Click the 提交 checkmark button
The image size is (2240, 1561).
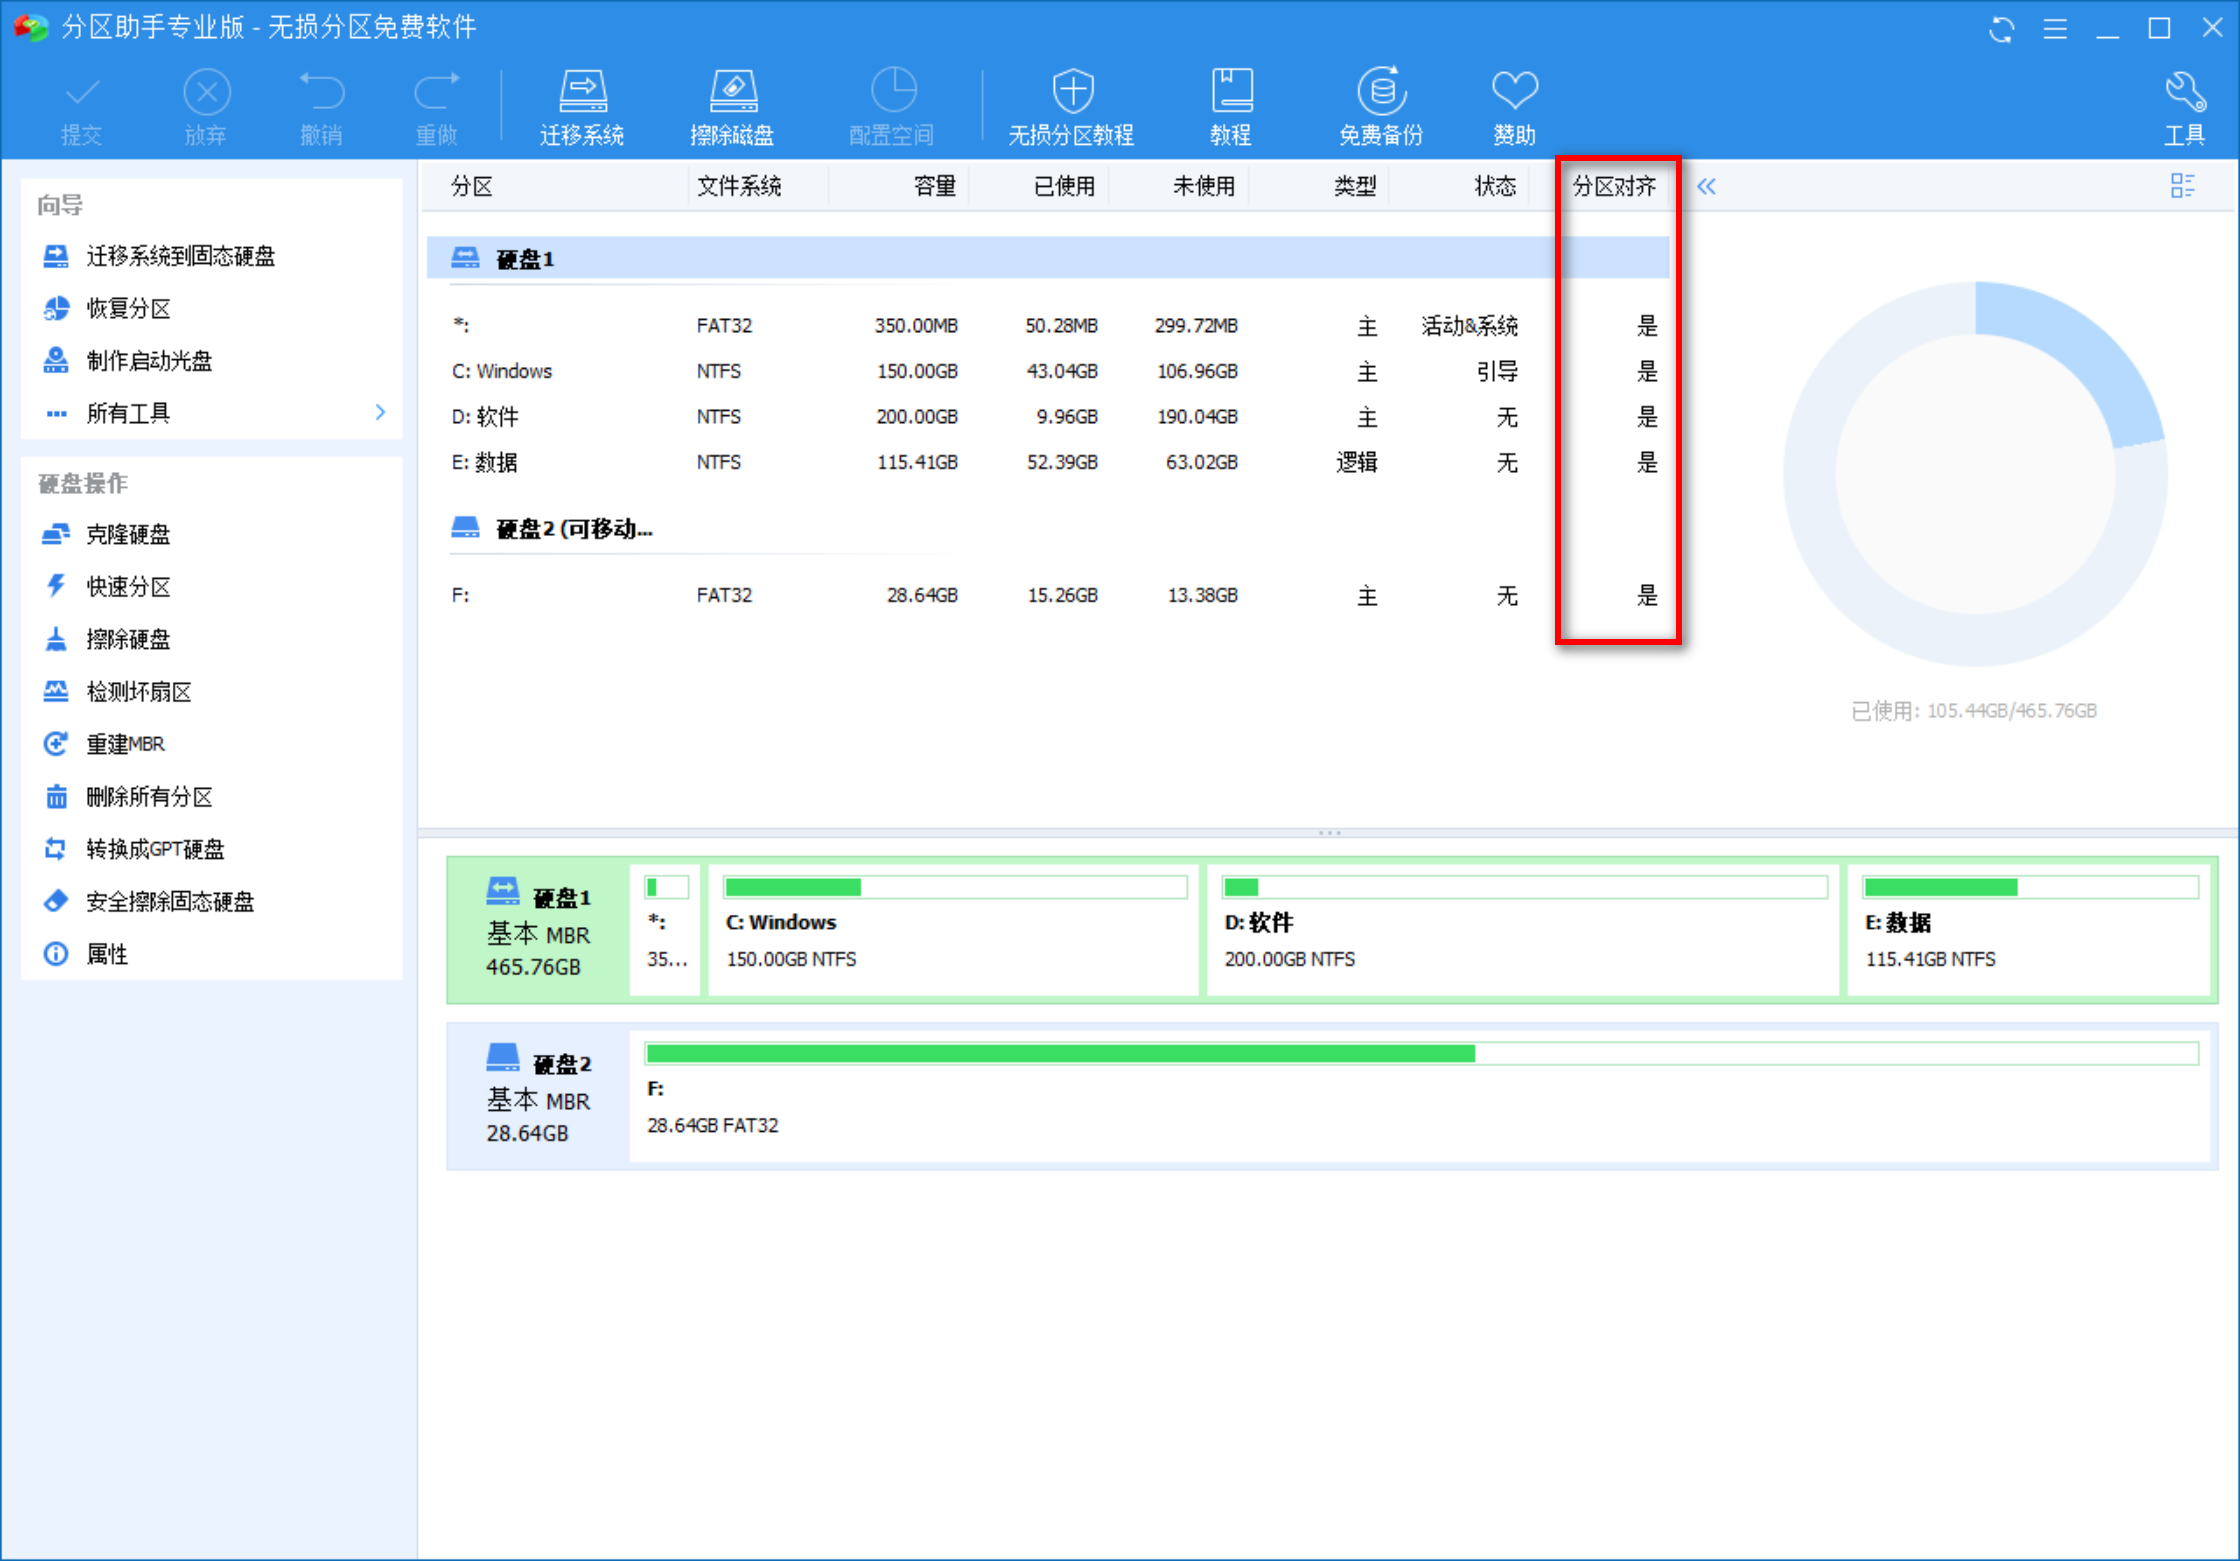coord(82,108)
